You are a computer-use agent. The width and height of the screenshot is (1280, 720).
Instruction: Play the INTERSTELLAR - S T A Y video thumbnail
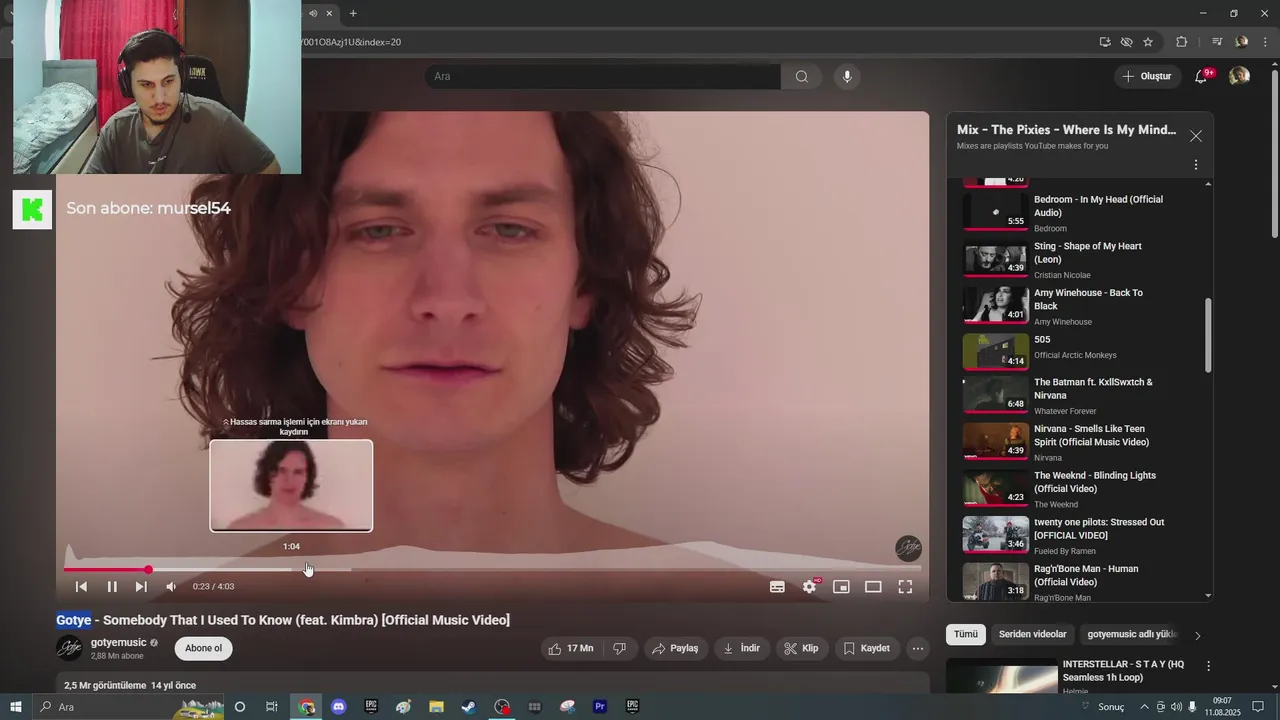point(1001,676)
